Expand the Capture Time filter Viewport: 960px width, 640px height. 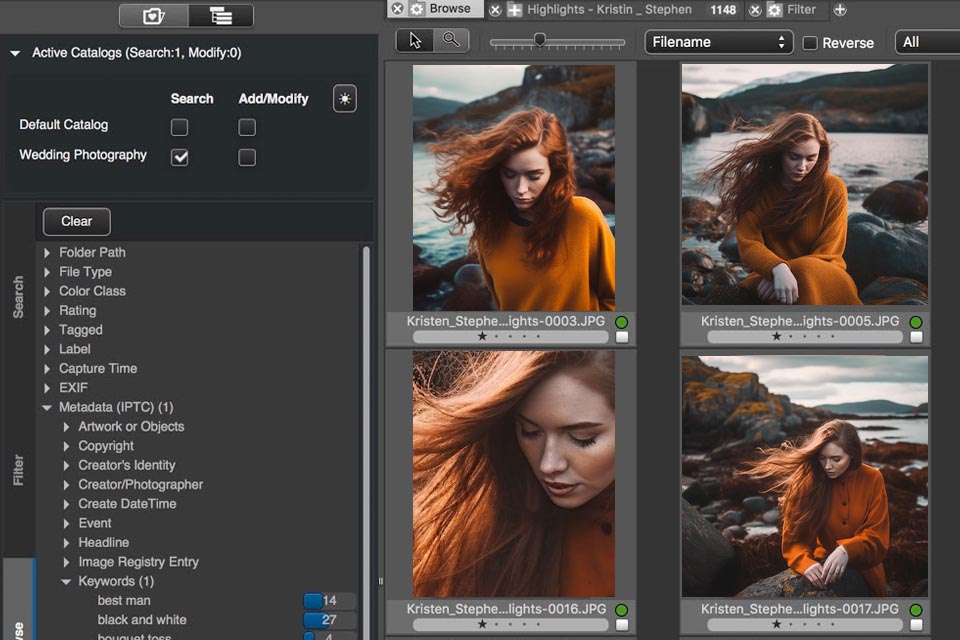47,369
